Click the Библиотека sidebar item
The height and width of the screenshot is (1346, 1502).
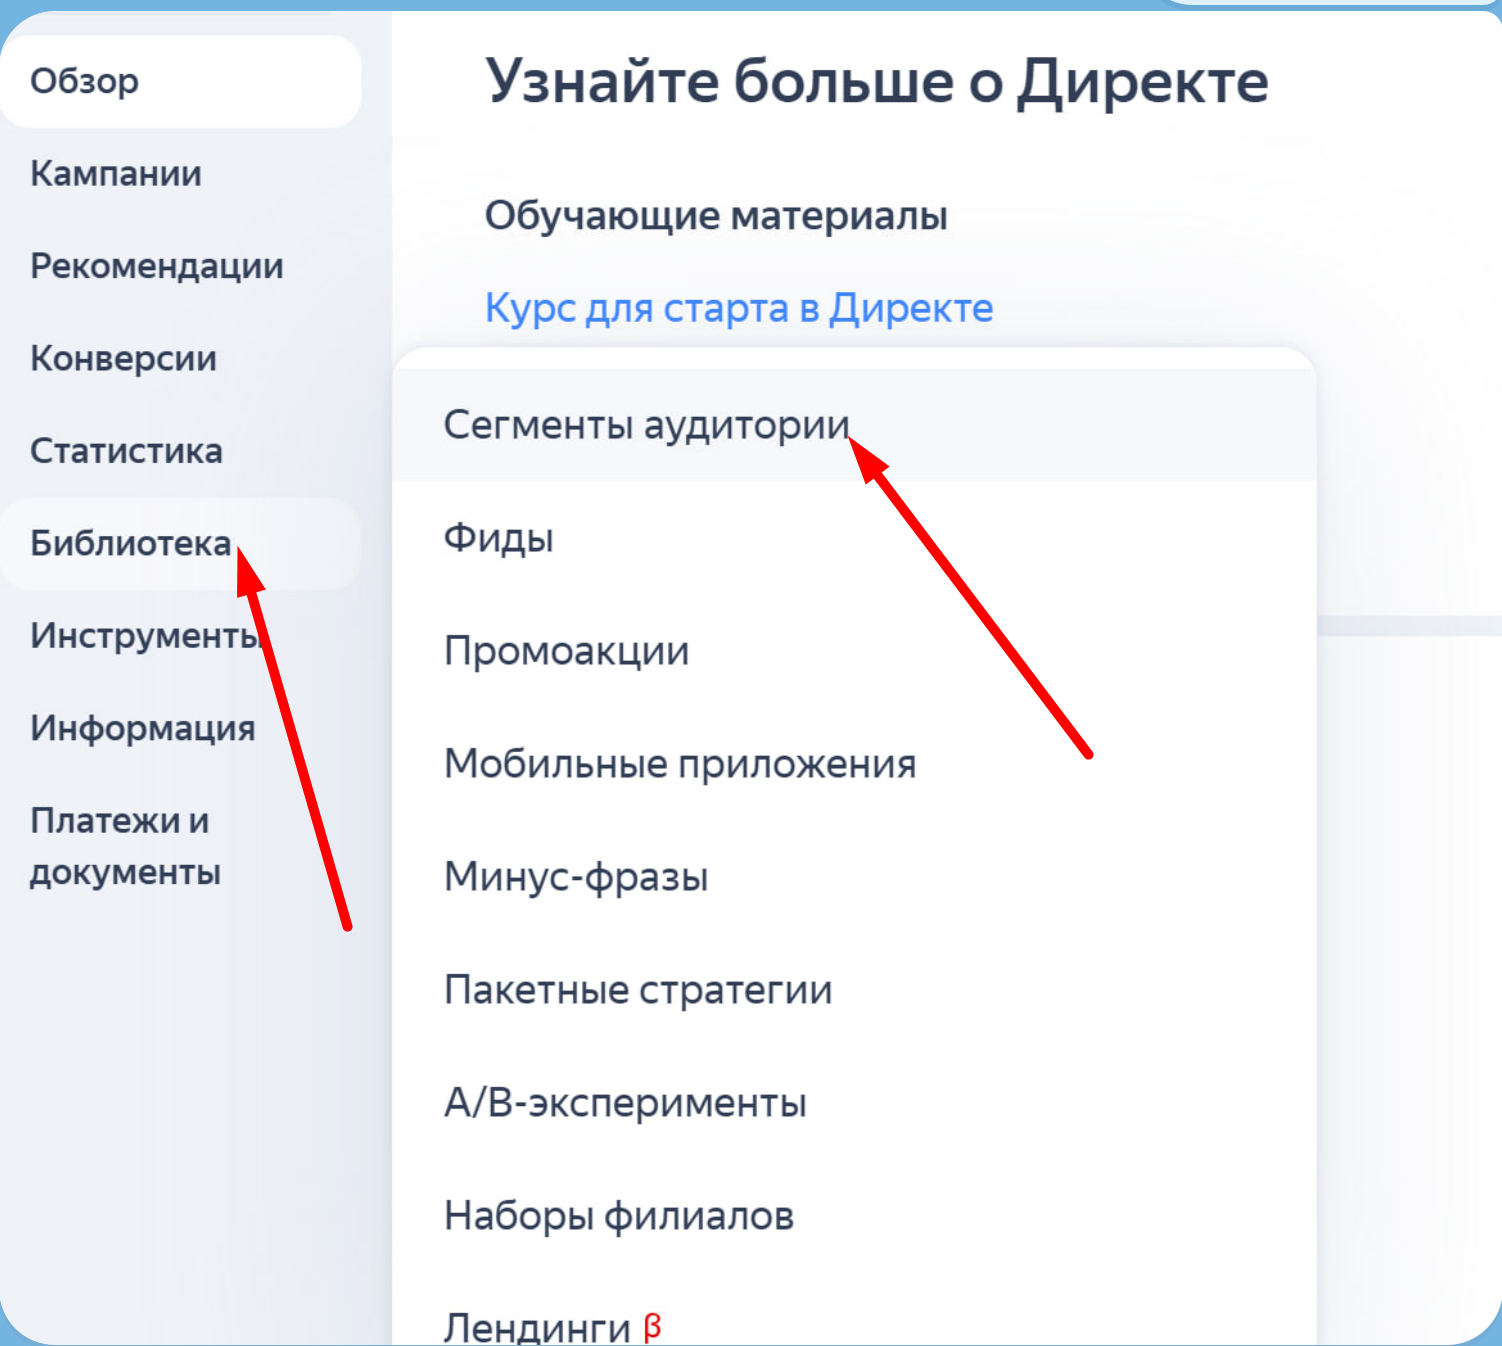[180, 543]
